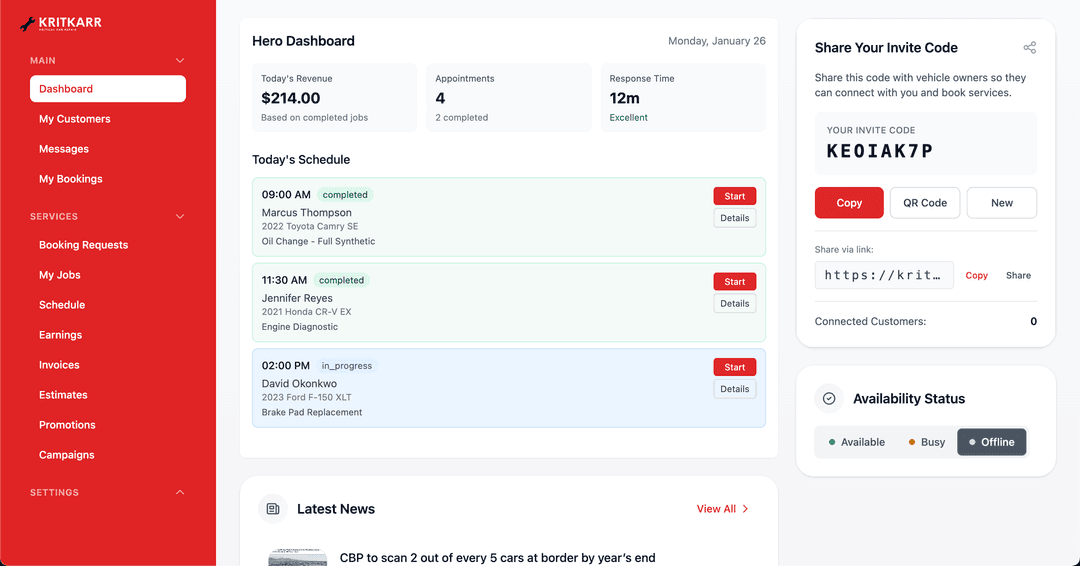Click the share icon in invite card
This screenshot has height=566, width=1080.
click(x=1029, y=48)
